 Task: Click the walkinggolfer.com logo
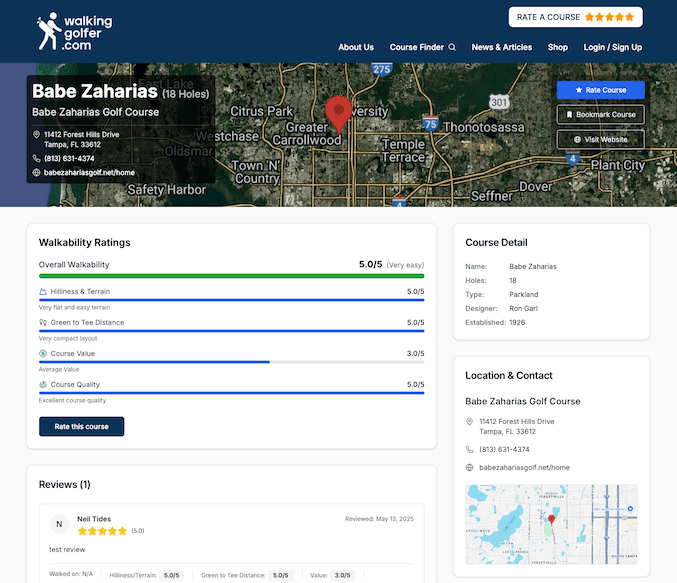[74, 32]
